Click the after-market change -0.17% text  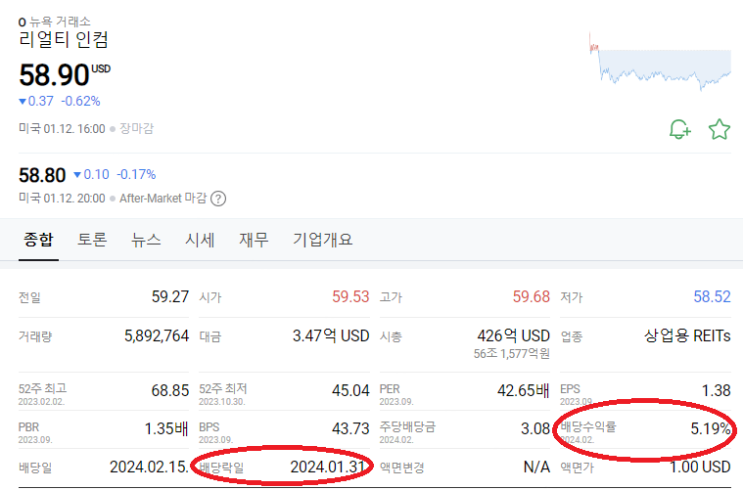click(x=136, y=175)
